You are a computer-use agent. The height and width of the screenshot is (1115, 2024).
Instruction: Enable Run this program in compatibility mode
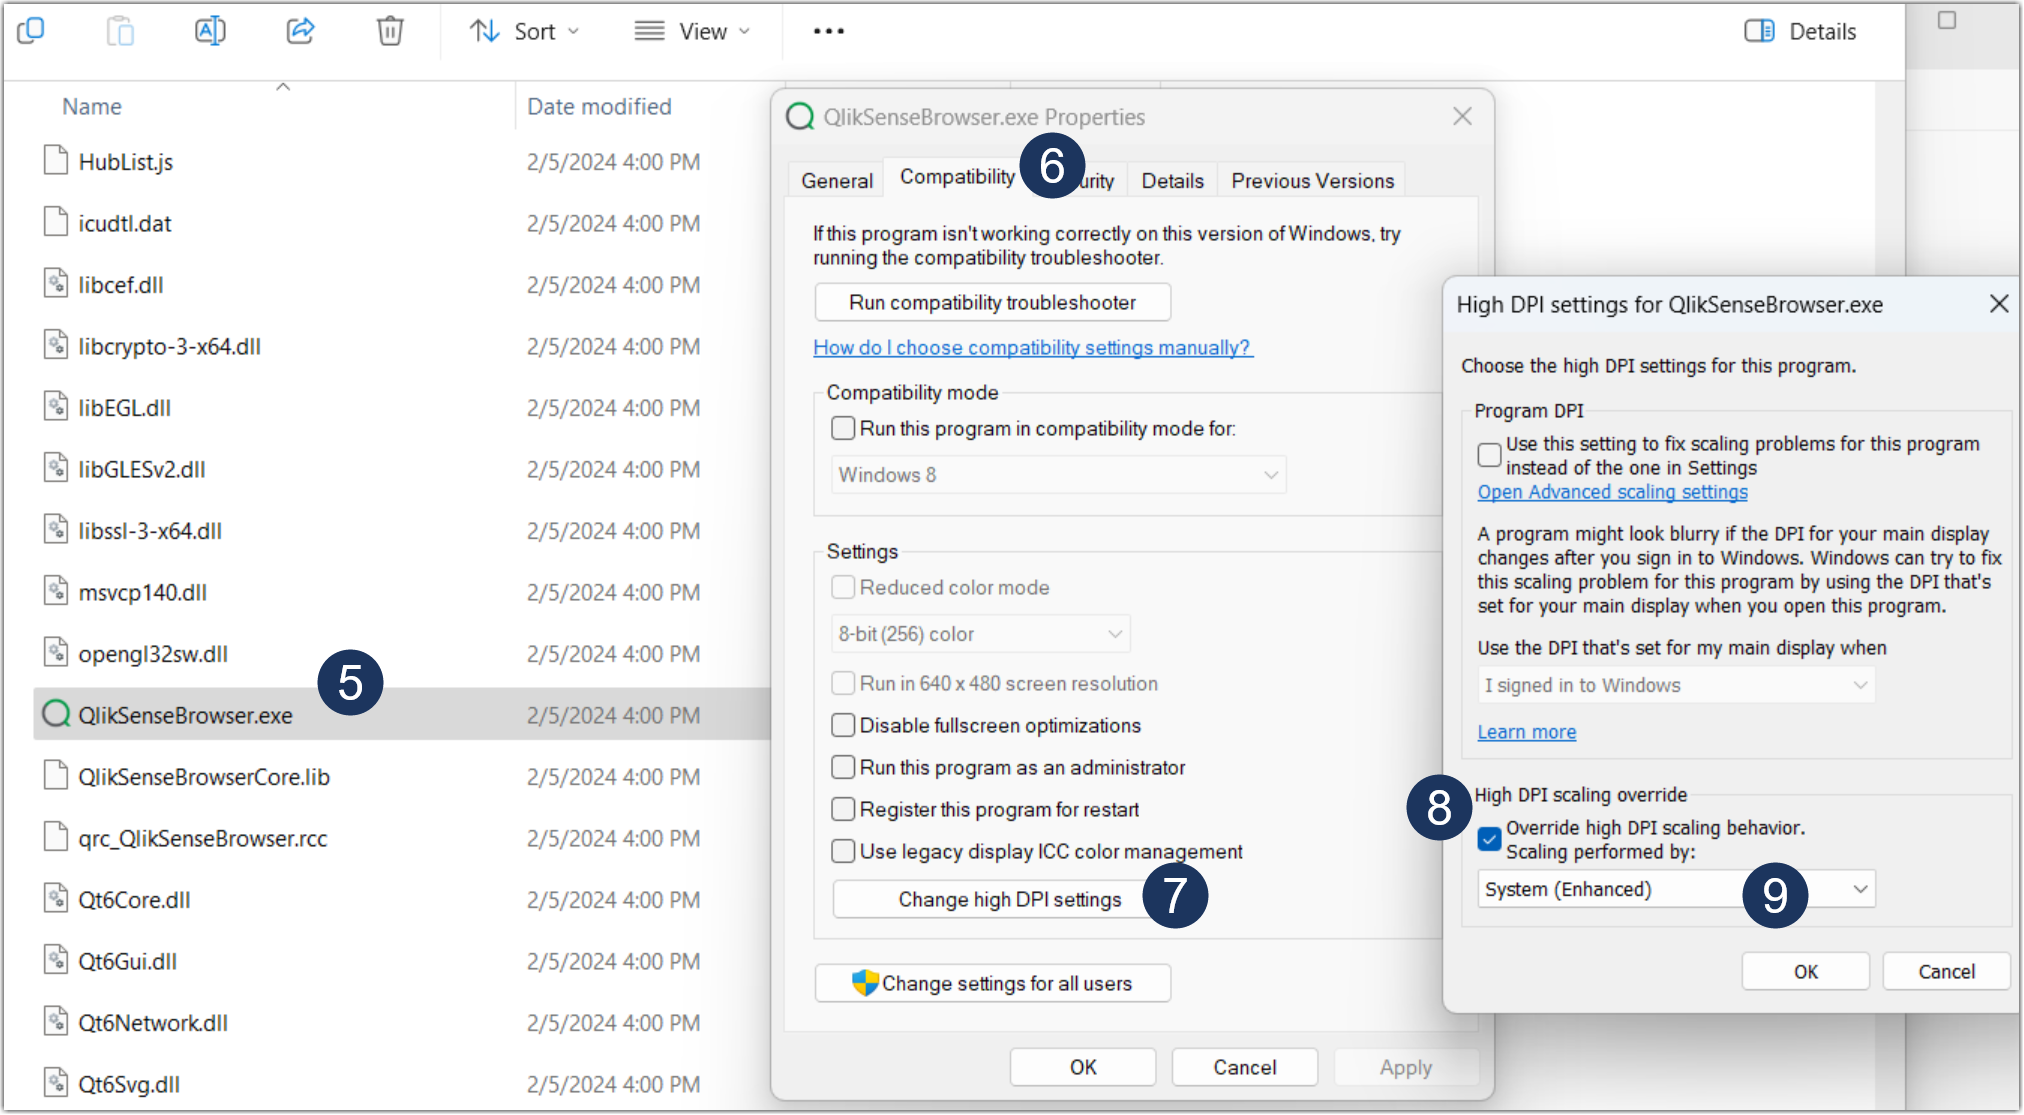[843, 428]
